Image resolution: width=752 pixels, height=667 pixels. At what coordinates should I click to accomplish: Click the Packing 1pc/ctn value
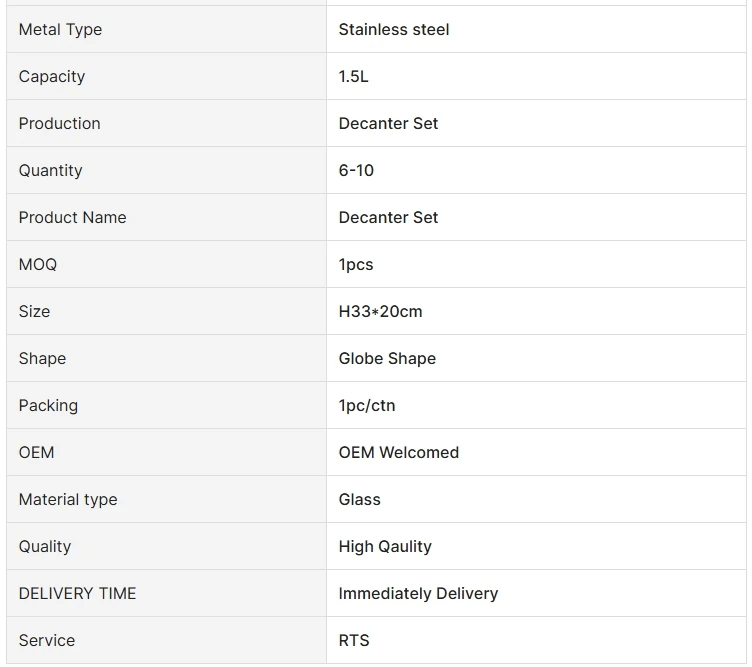pyautogui.click(x=367, y=406)
